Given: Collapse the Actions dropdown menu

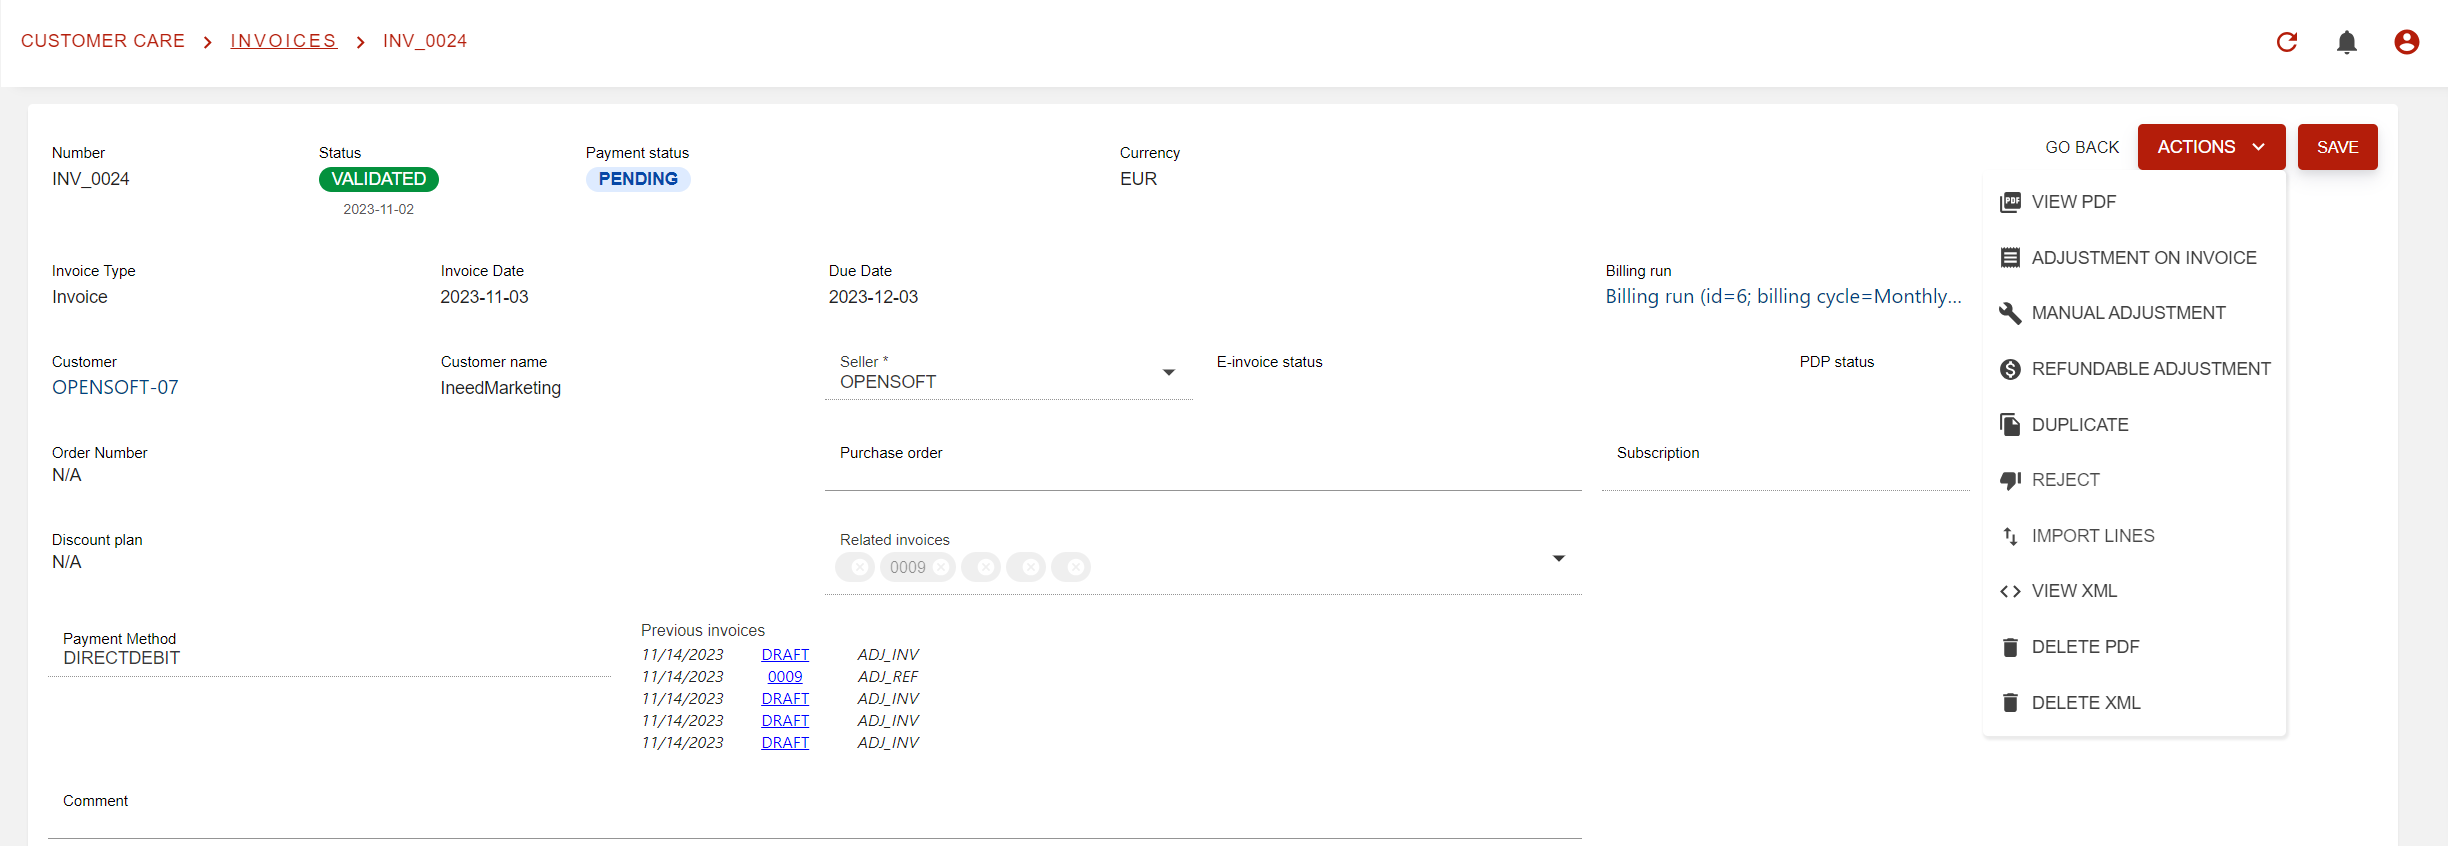Looking at the screenshot, I should pos(2211,147).
